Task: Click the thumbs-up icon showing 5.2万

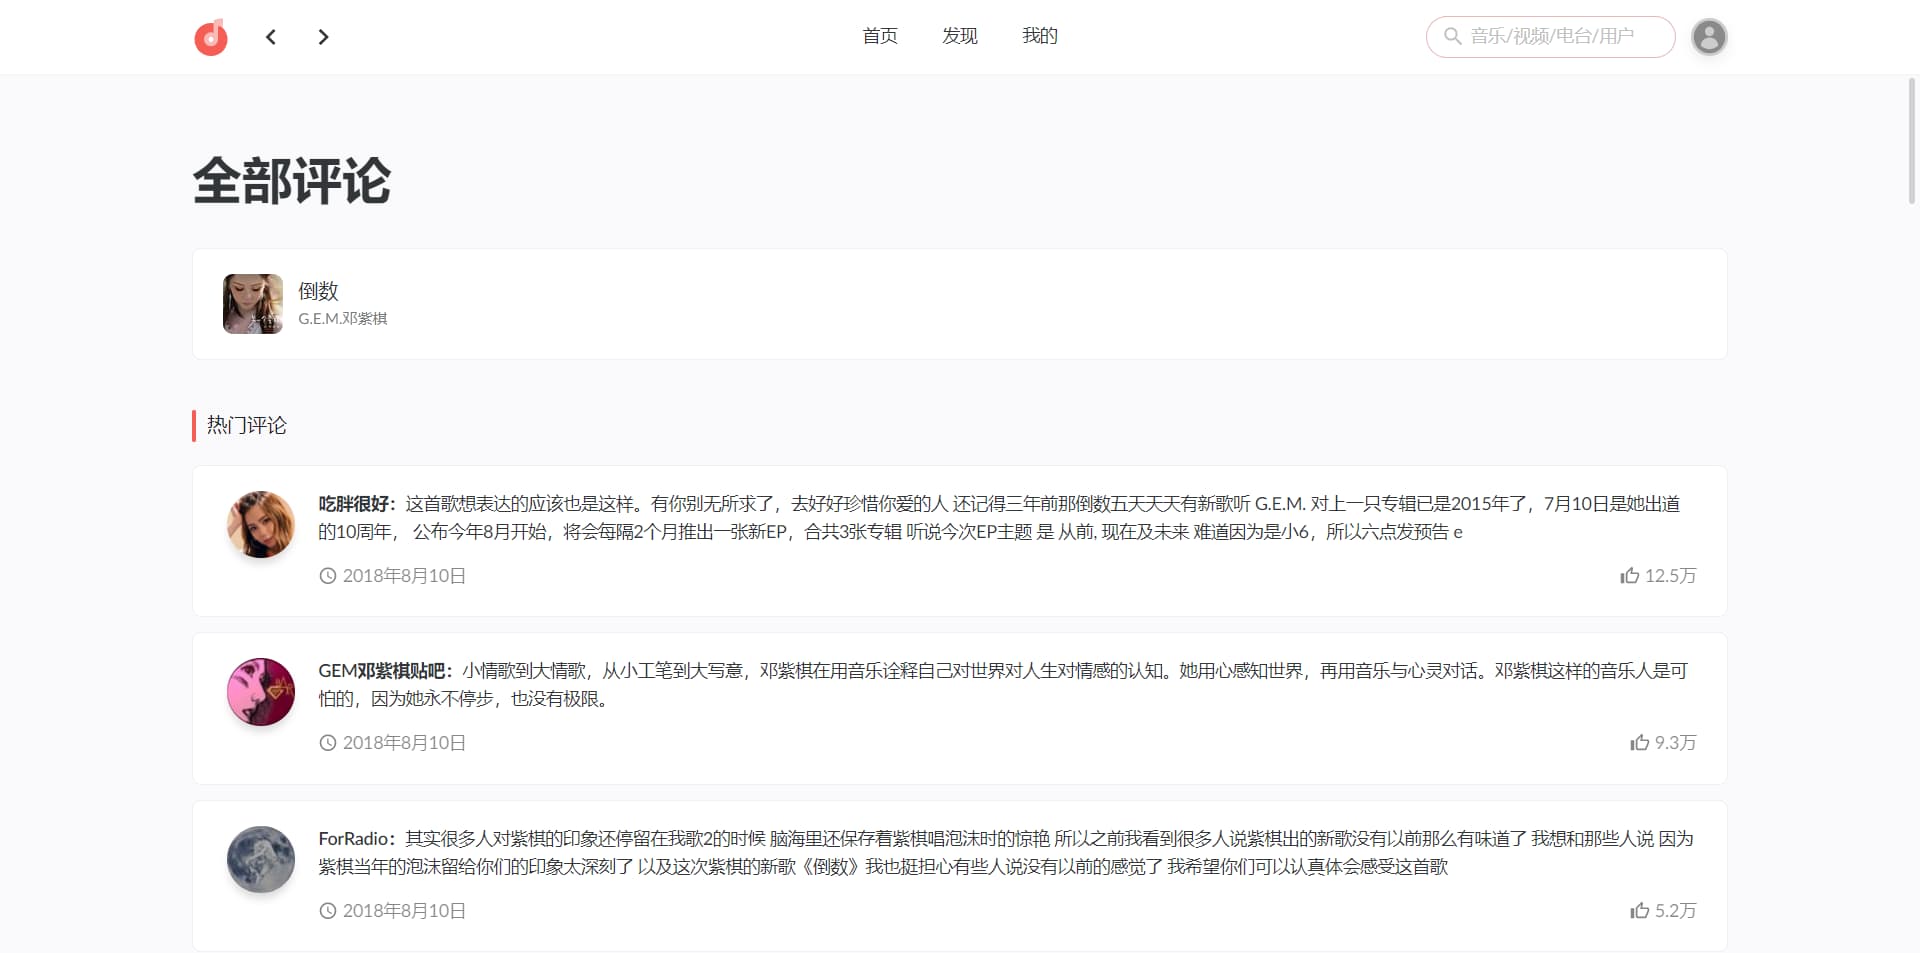Action: [x=1637, y=911]
